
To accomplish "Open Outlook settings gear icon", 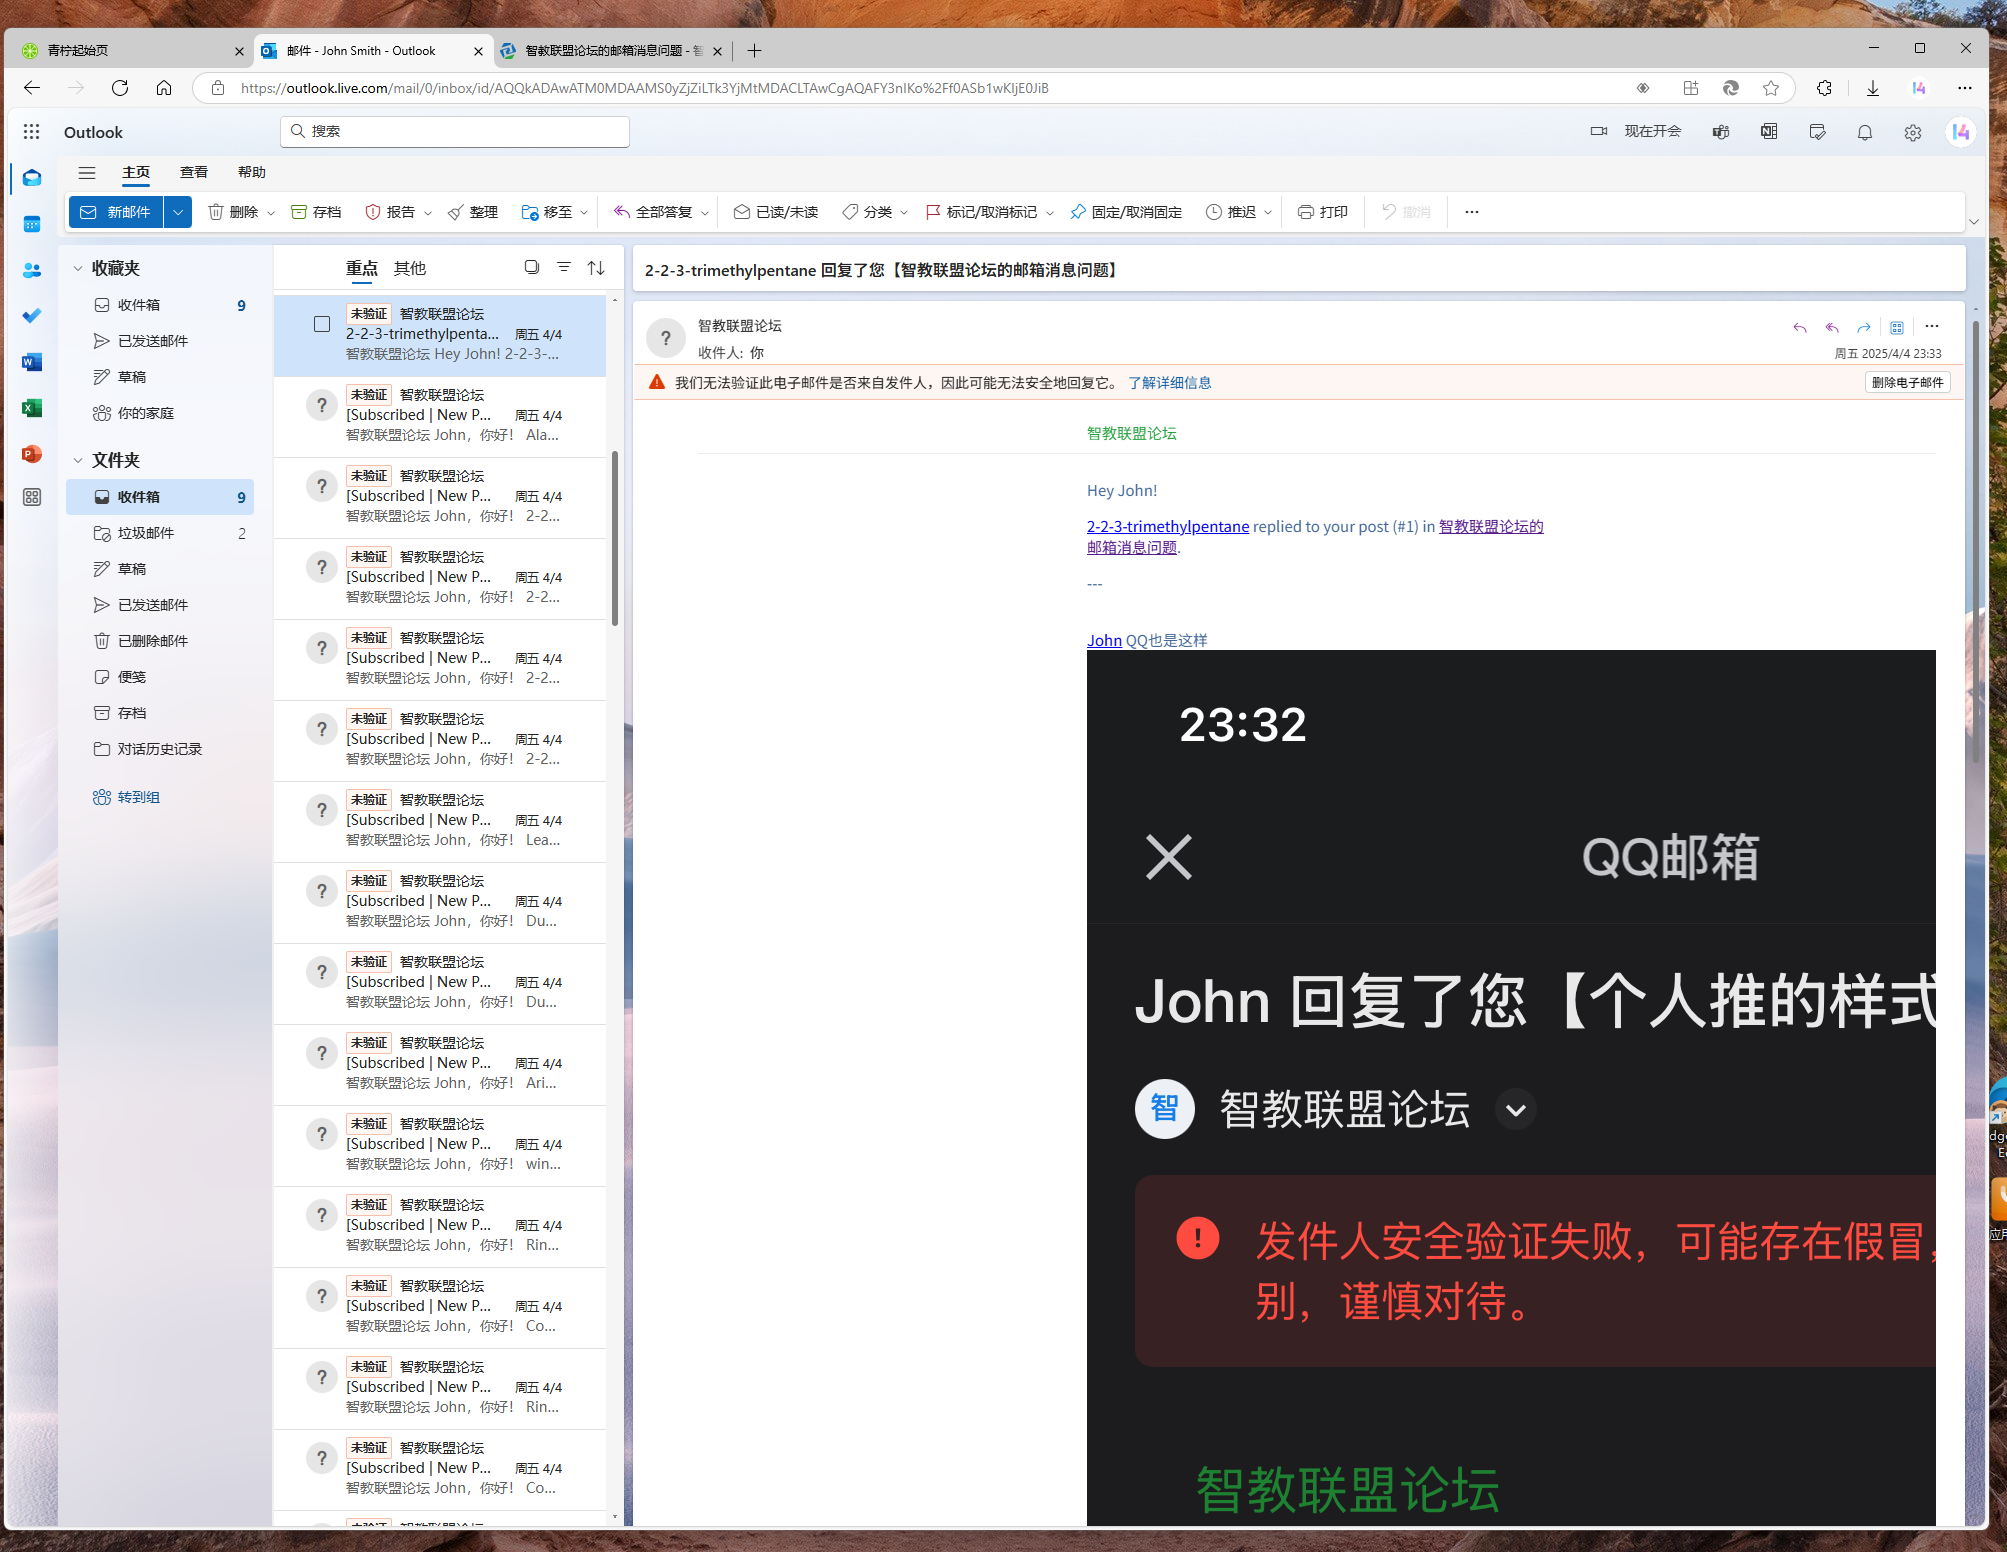I will pos(1912,132).
